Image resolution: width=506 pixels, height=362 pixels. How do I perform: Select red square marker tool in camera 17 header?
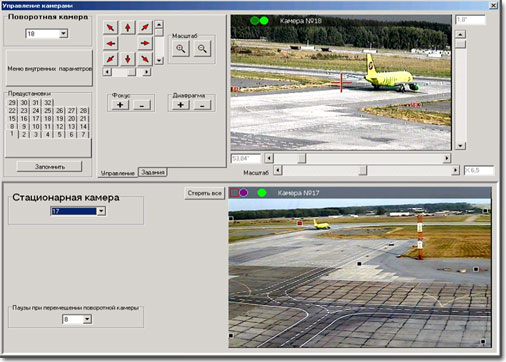[x=234, y=193]
